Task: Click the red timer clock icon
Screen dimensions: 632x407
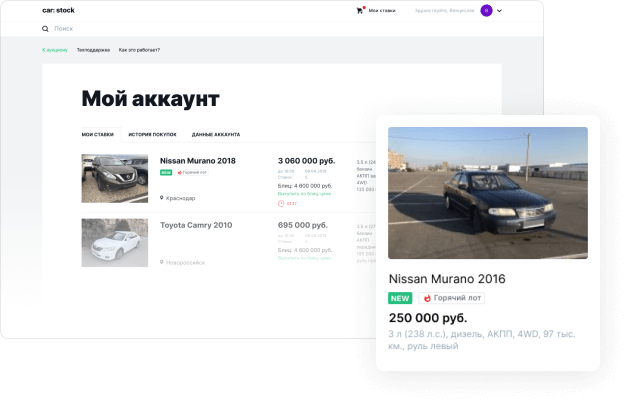Action: coord(281,203)
